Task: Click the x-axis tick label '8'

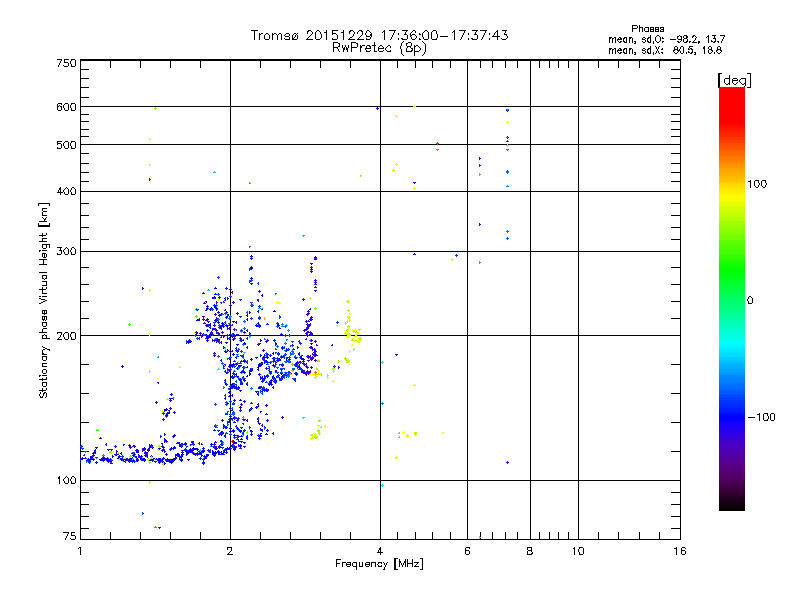Action: pos(530,551)
